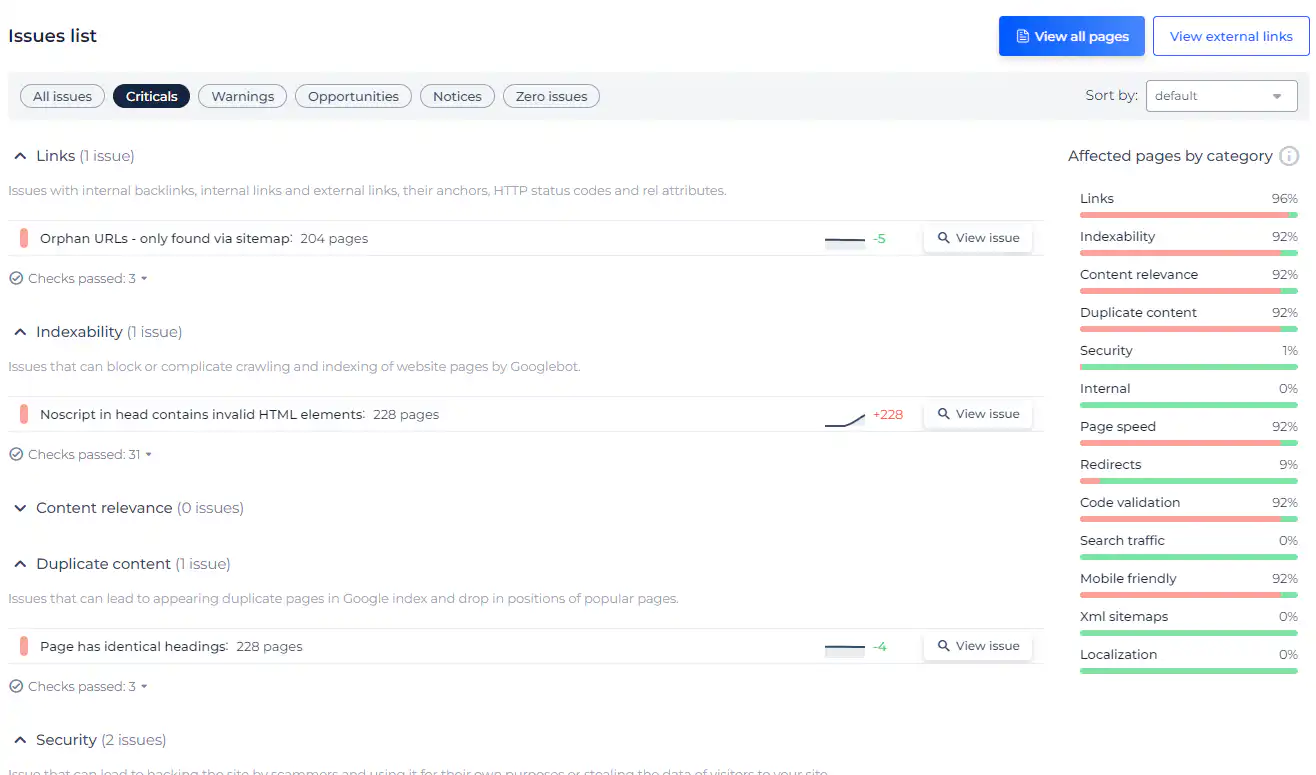Click the trend sparkline for Noscript in head issue
Viewport: 1316px width, 775px height.
click(x=845, y=415)
